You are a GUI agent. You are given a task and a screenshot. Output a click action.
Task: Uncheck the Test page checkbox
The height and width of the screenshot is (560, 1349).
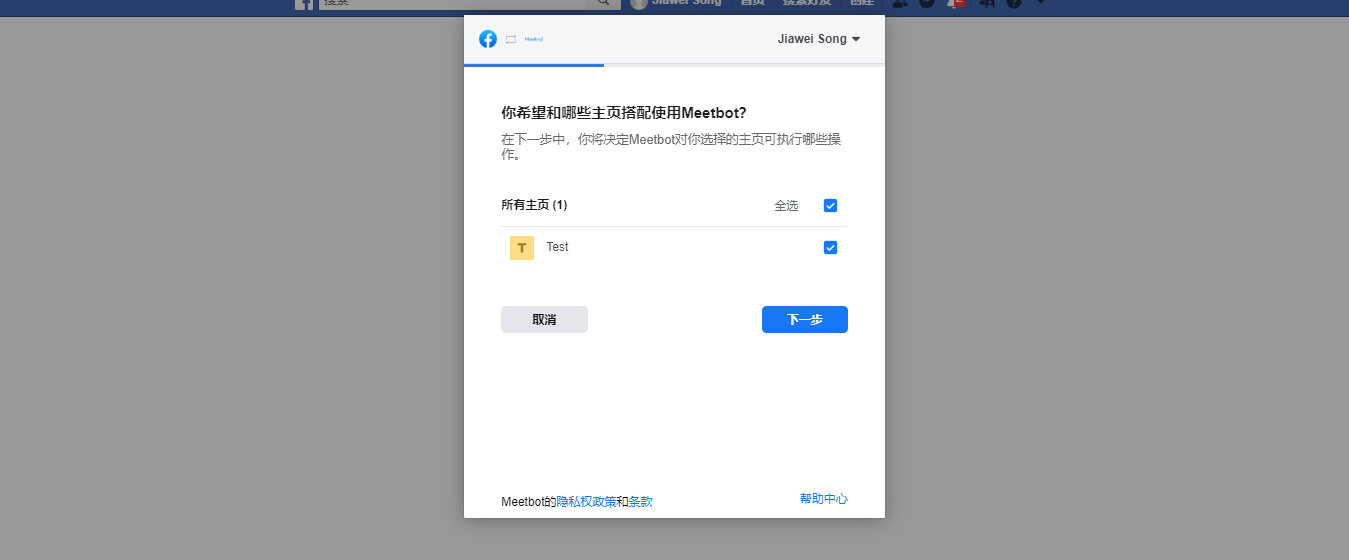click(x=830, y=248)
